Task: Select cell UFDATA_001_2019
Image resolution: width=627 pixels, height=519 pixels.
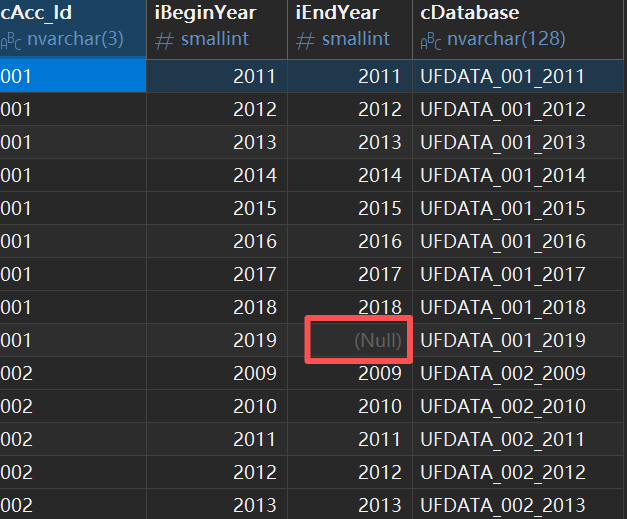Action: click(x=518, y=340)
